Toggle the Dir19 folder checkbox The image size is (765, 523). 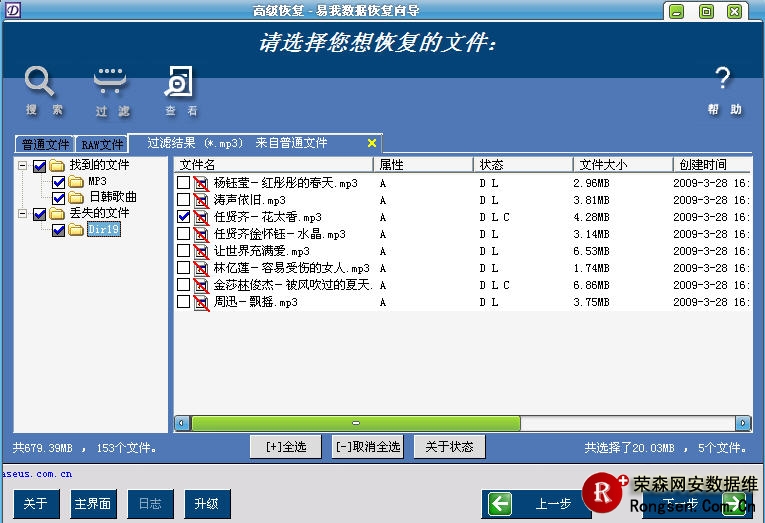(x=58, y=230)
